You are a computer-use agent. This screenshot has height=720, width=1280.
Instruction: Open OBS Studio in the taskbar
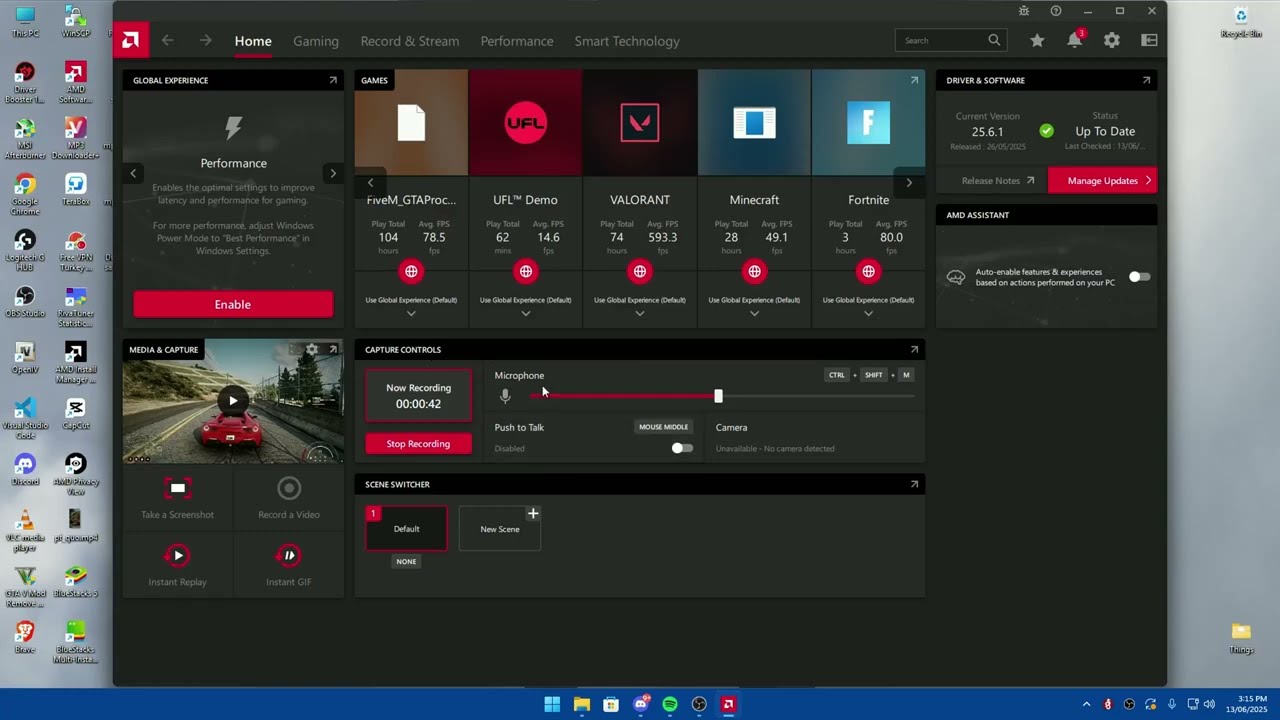[699, 704]
